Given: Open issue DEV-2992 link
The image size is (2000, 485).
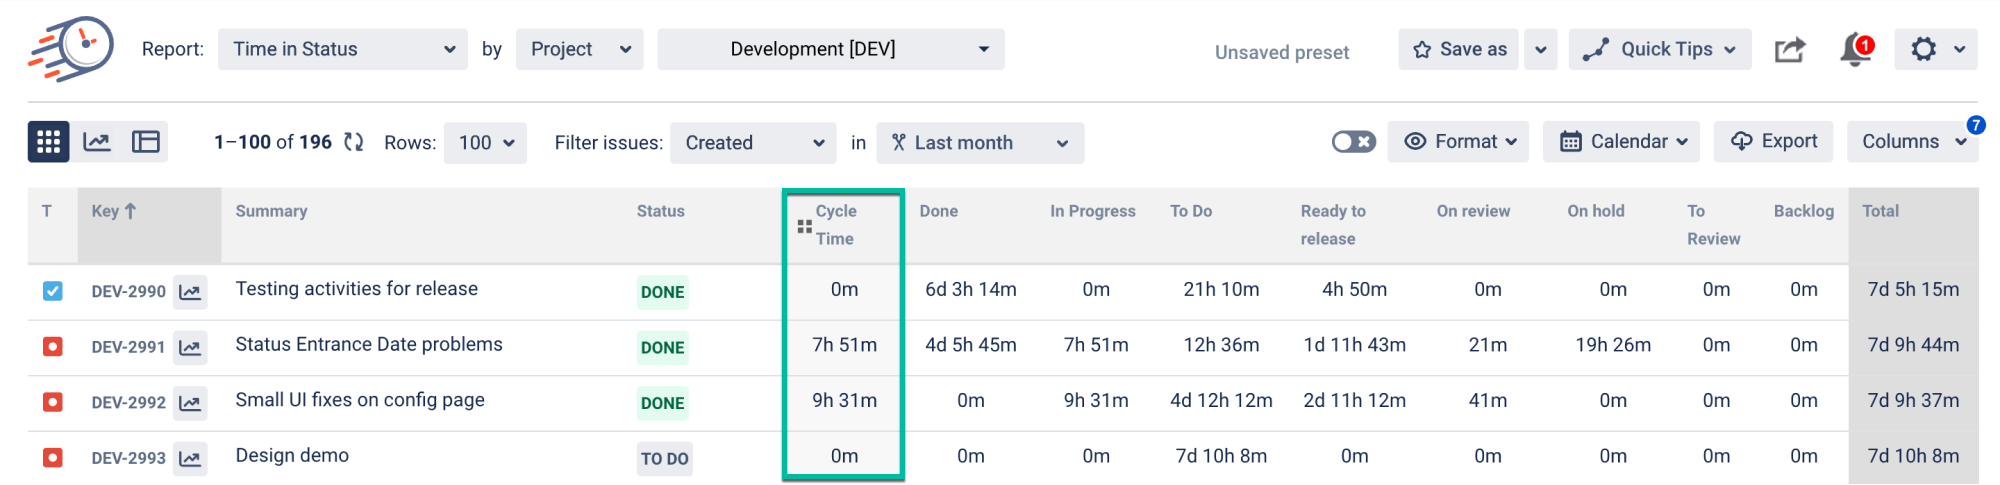Looking at the screenshot, I should (x=129, y=403).
